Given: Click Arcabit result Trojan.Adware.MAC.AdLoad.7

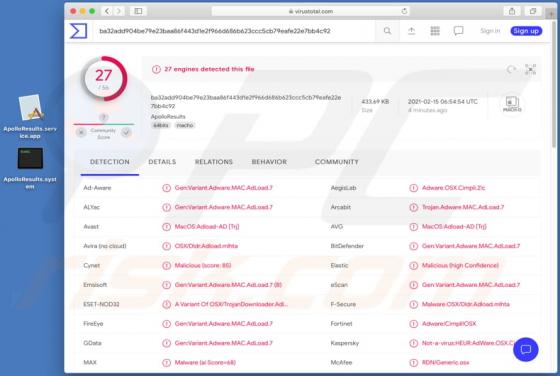Looking at the screenshot, I should click(x=463, y=207).
